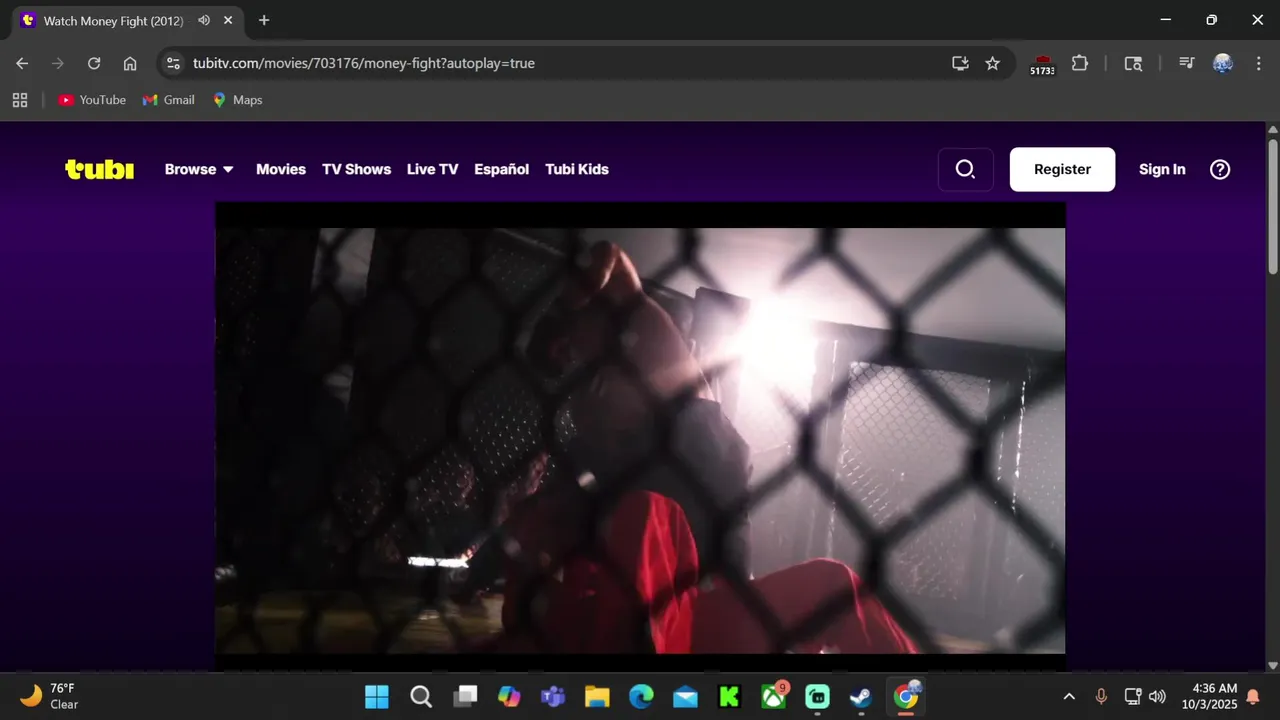Open the red extension with 51733 badge

[x=1042, y=64]
